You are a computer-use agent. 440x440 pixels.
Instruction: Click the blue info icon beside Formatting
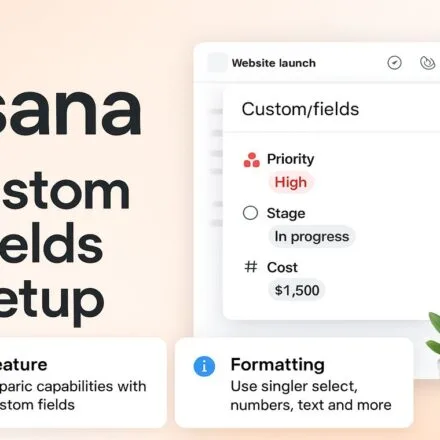(204, 366)
